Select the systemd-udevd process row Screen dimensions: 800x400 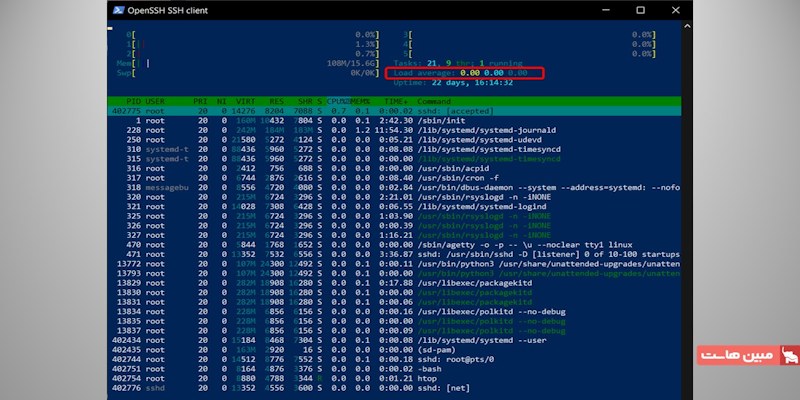click(394, 139)
